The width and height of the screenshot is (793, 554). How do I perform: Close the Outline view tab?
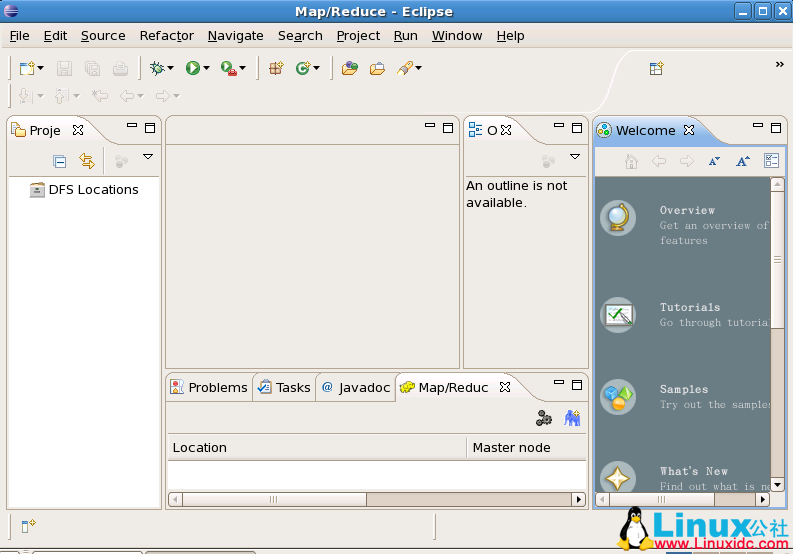click(x=506, y=130)
